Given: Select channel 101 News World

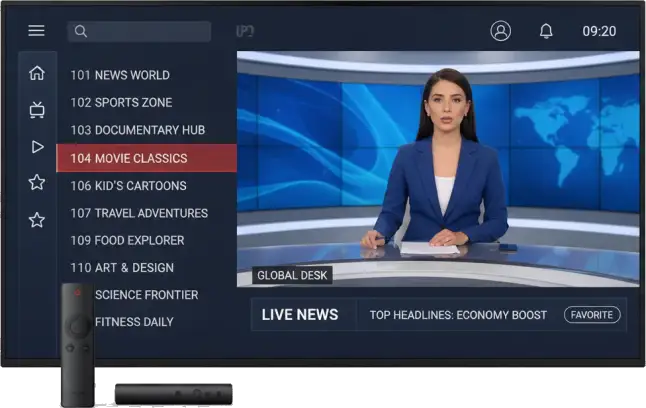Looking at the screenshot, I should pos(120,75).
